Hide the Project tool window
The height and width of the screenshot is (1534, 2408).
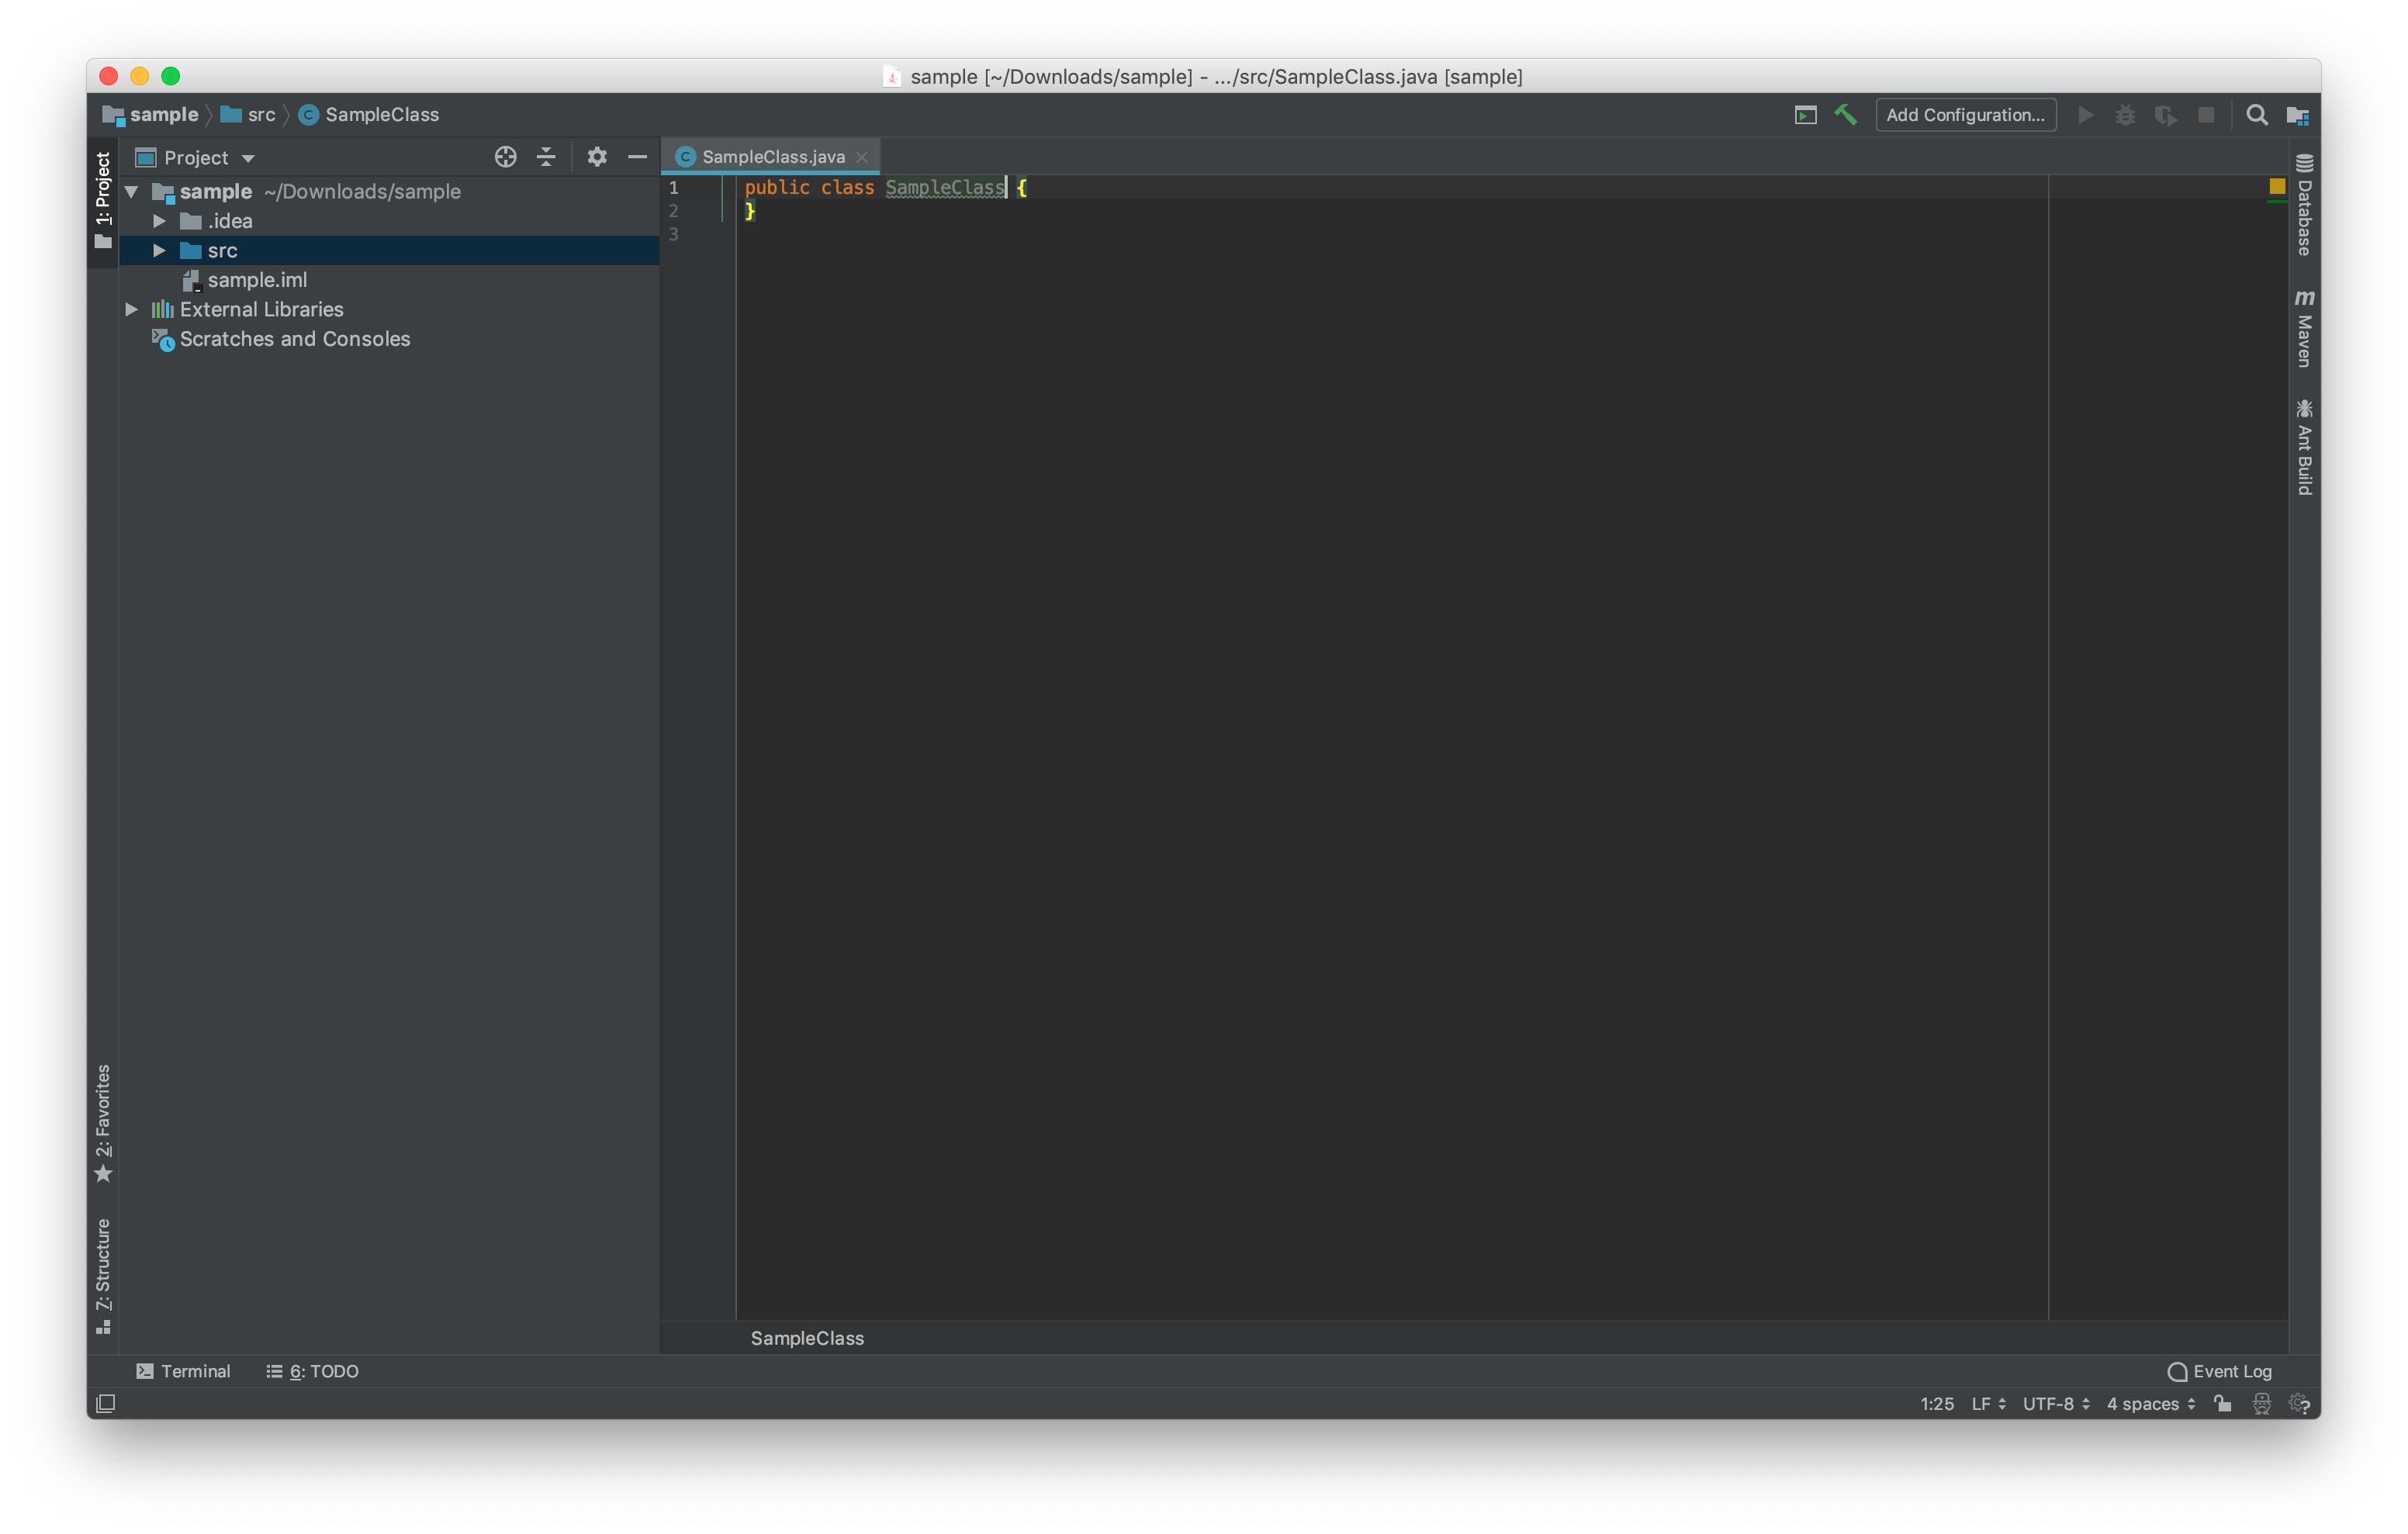click(x=637, y=157)
